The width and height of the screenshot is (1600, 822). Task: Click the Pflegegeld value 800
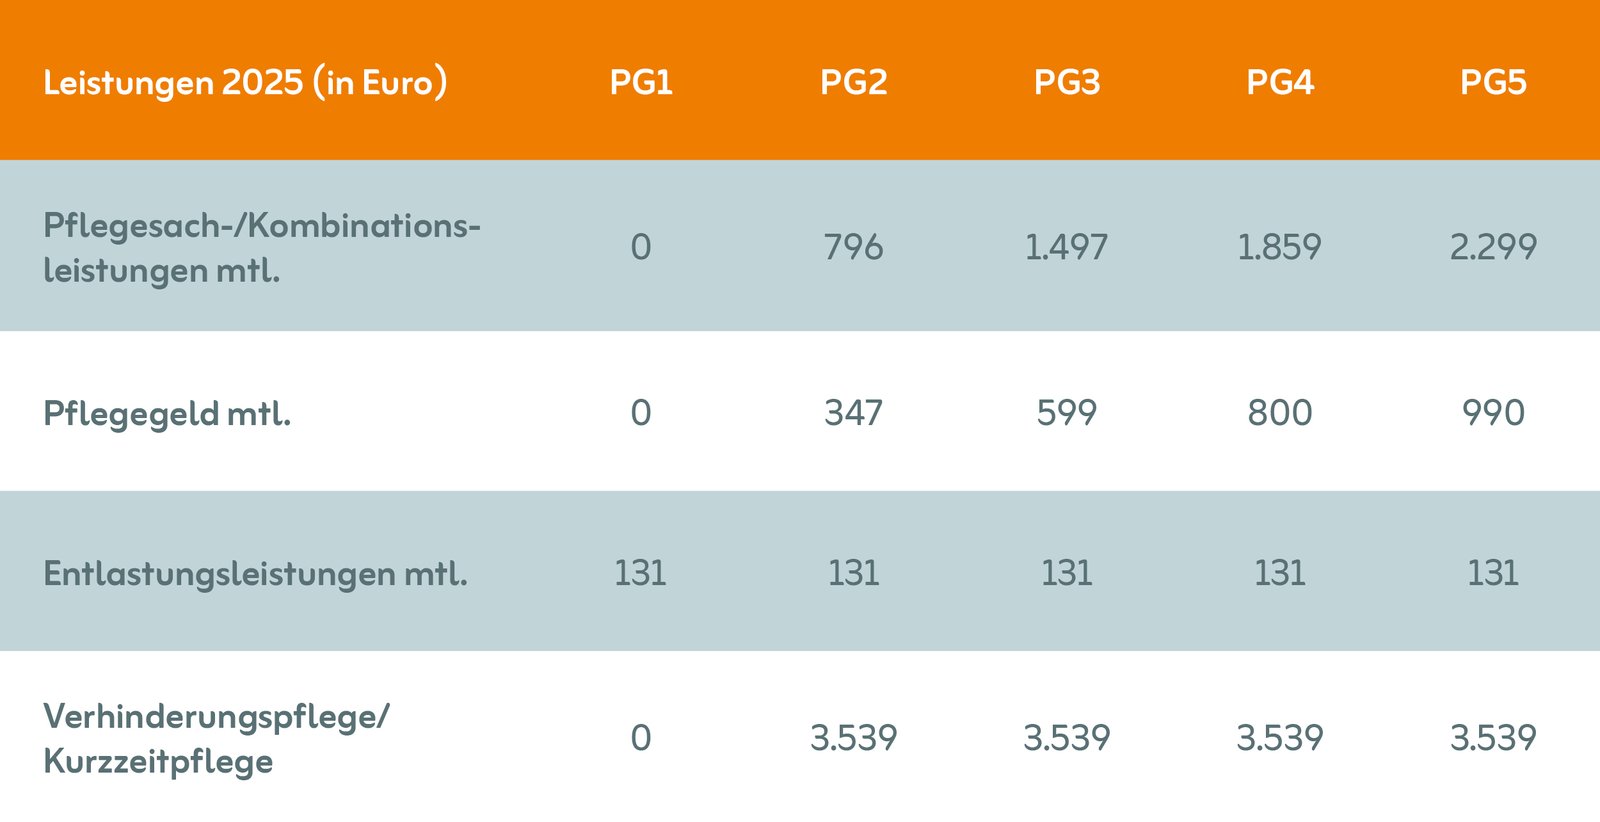pyautogui.click(x=1280, y=413)
